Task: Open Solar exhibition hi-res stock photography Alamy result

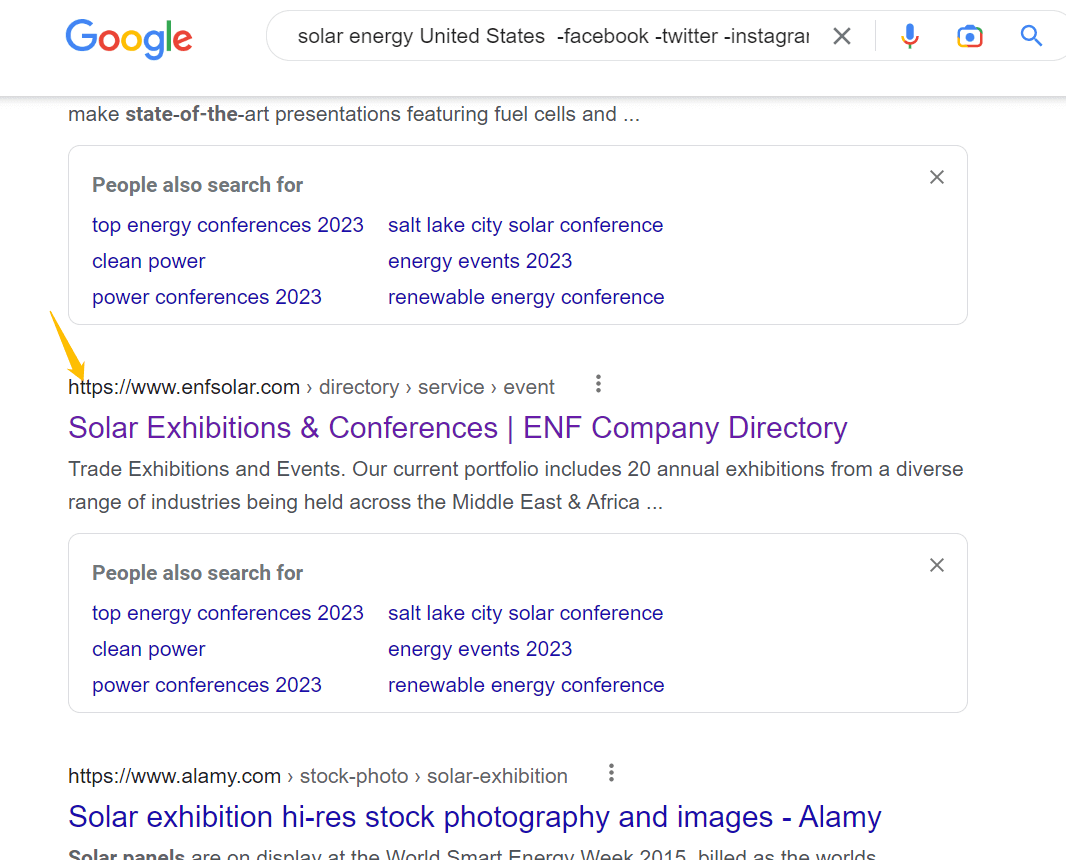Action: coord(475,817)
